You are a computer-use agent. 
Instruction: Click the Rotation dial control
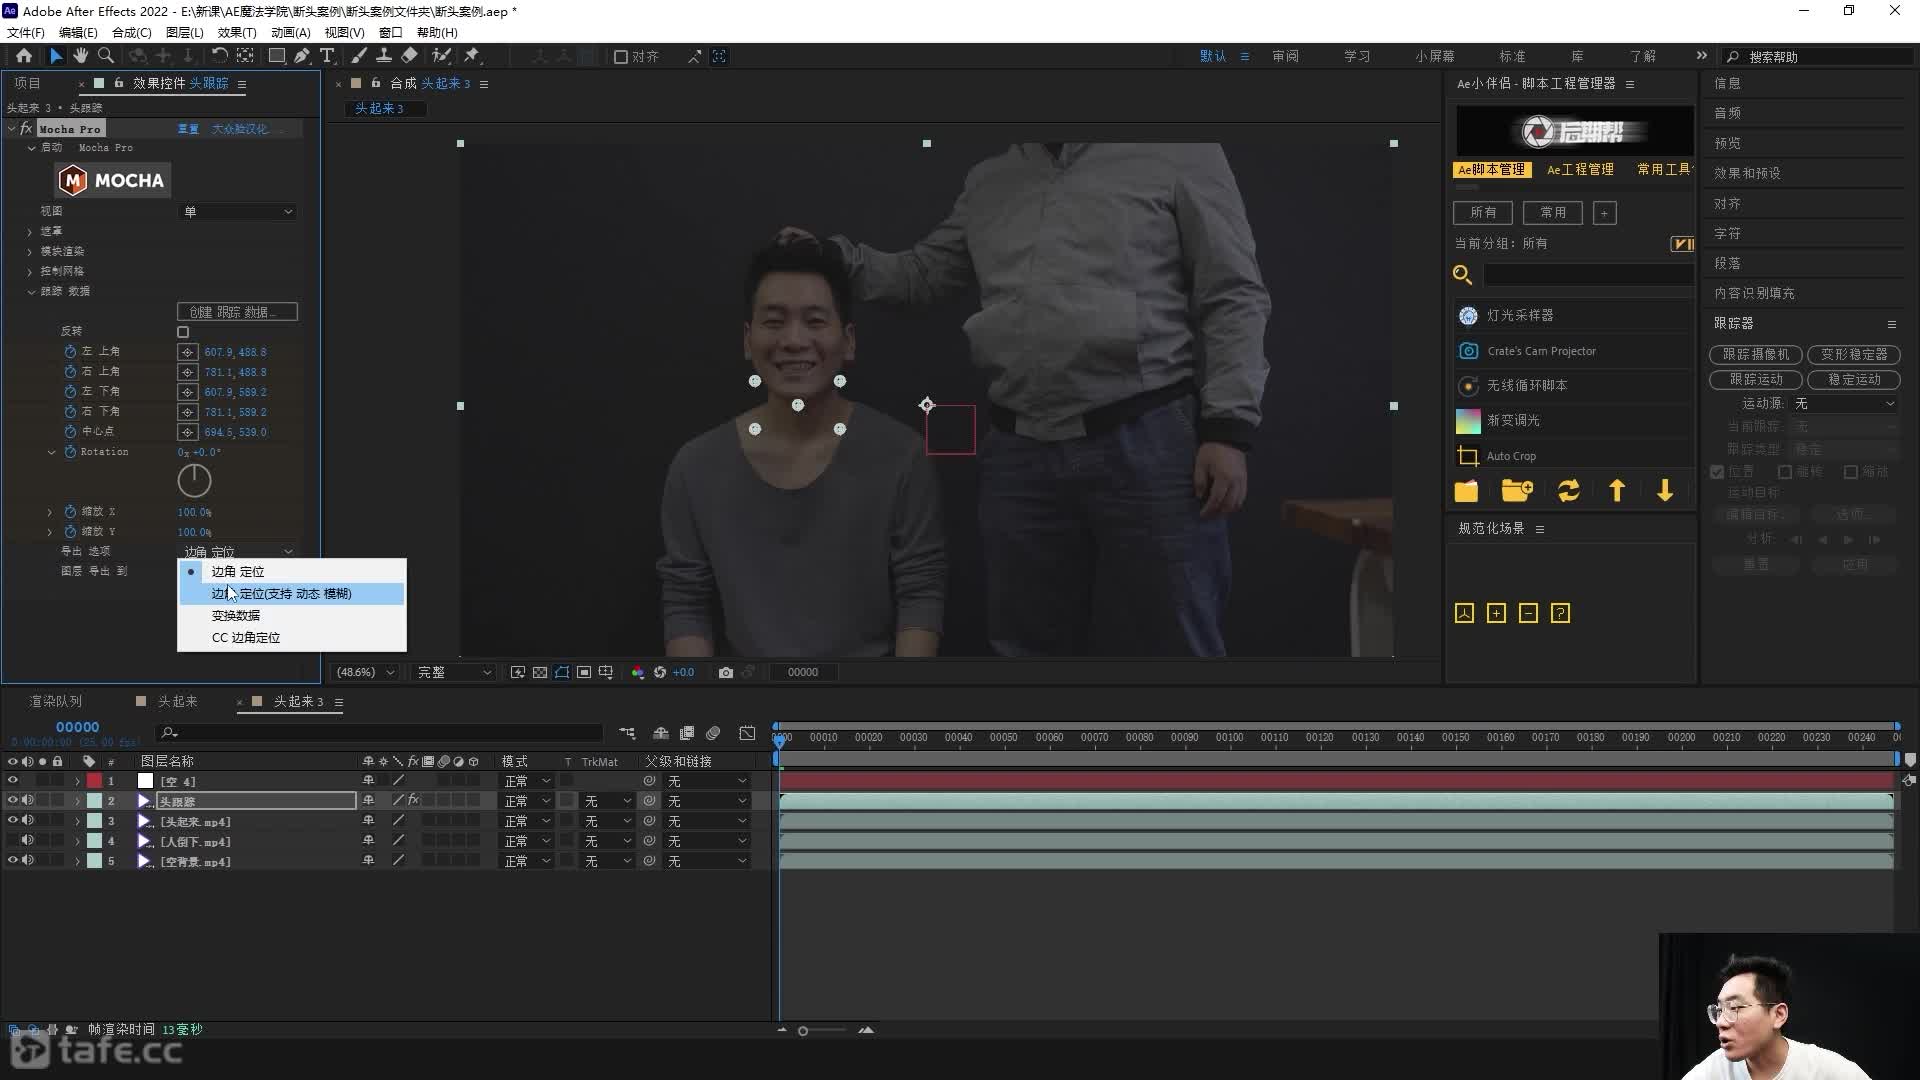194,481
